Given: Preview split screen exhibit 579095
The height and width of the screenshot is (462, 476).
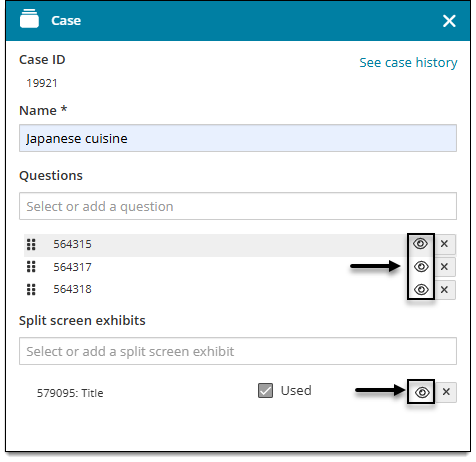Looking at the screenshot, I should pos(422,392).
